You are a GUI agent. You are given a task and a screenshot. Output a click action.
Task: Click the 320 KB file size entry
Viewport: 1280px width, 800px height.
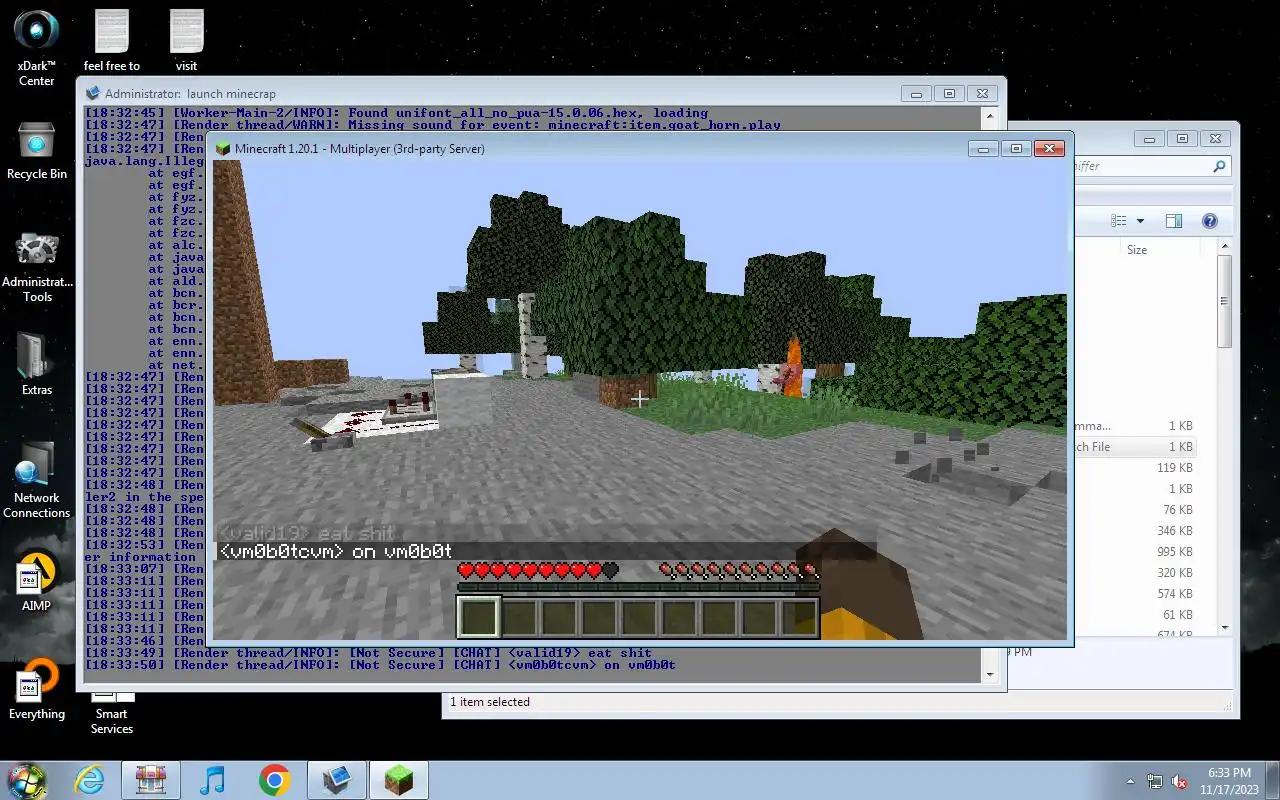1174,573
